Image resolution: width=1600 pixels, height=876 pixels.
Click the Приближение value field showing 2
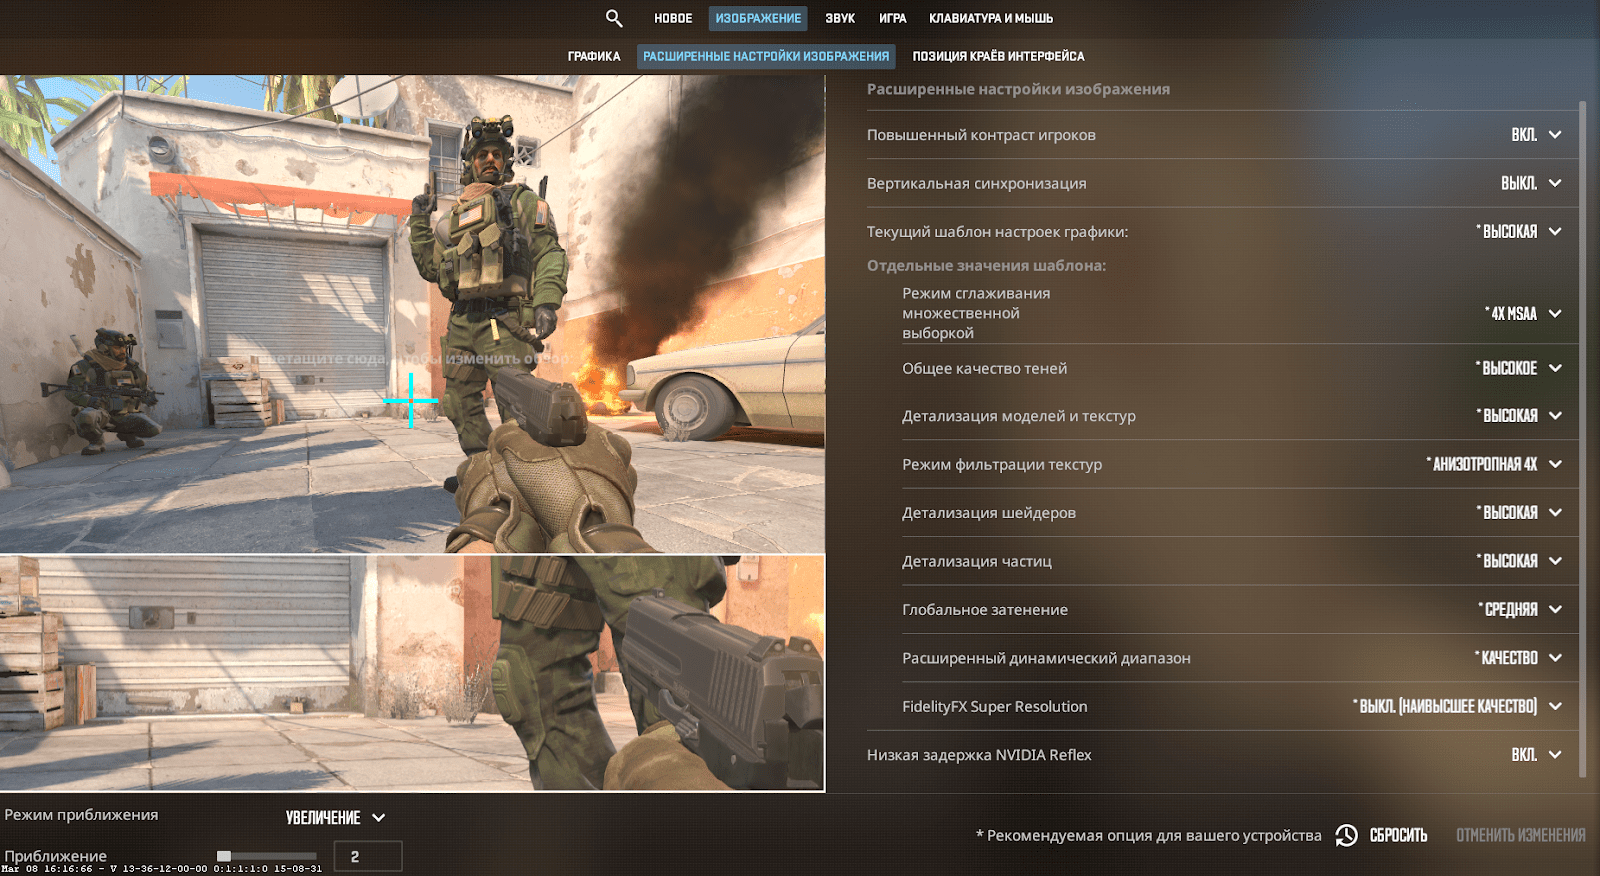click(x=367, y=857)
